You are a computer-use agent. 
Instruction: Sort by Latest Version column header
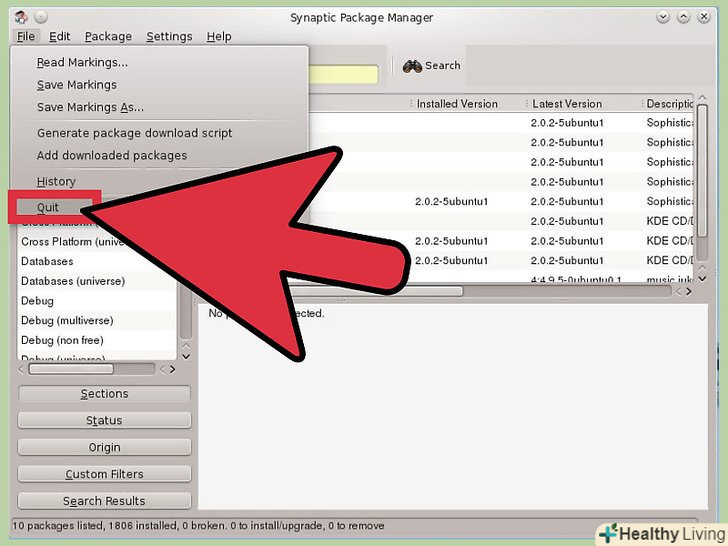[x=567, y=104]
